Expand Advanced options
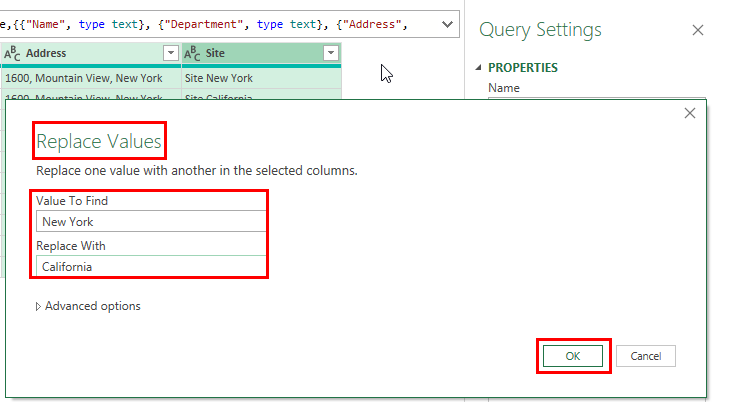Image resolution: width=730 pixels, height=402 pixels. [88, 306]
